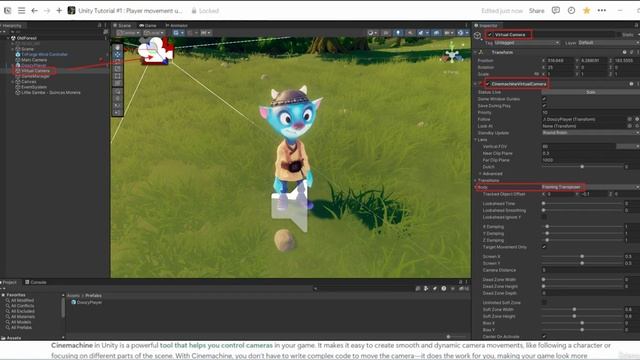
Task: Open the Body Framing Transposer dropdown
Action: coord(590,187)
